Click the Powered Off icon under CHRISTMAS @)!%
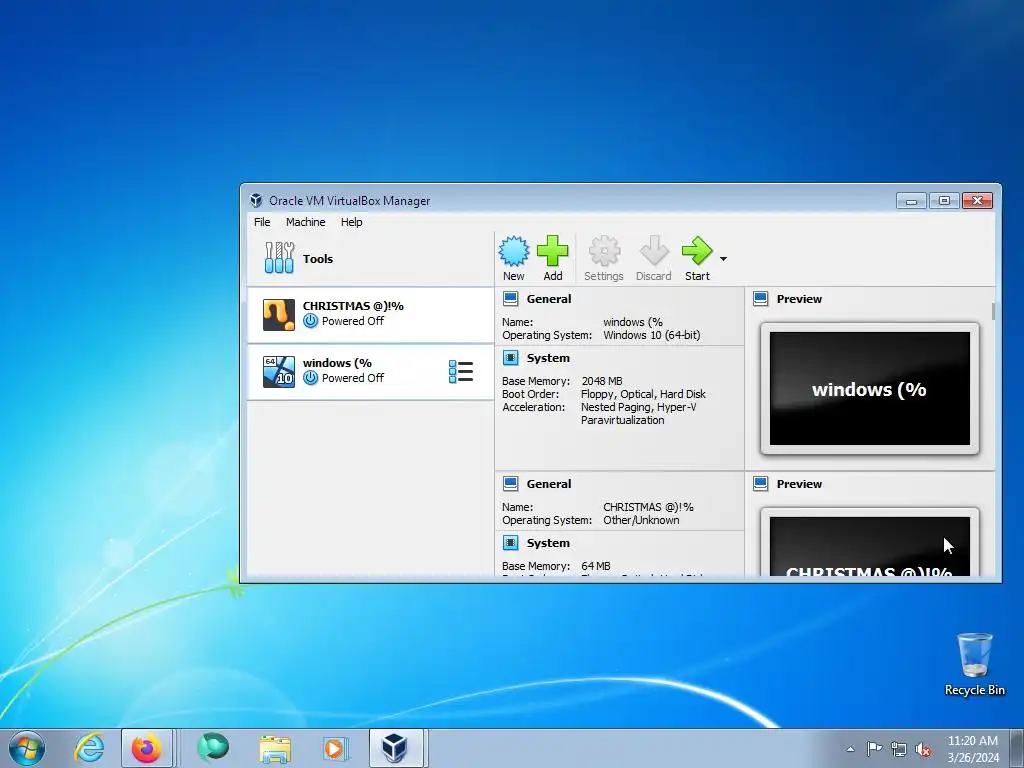 click(311, 321)
